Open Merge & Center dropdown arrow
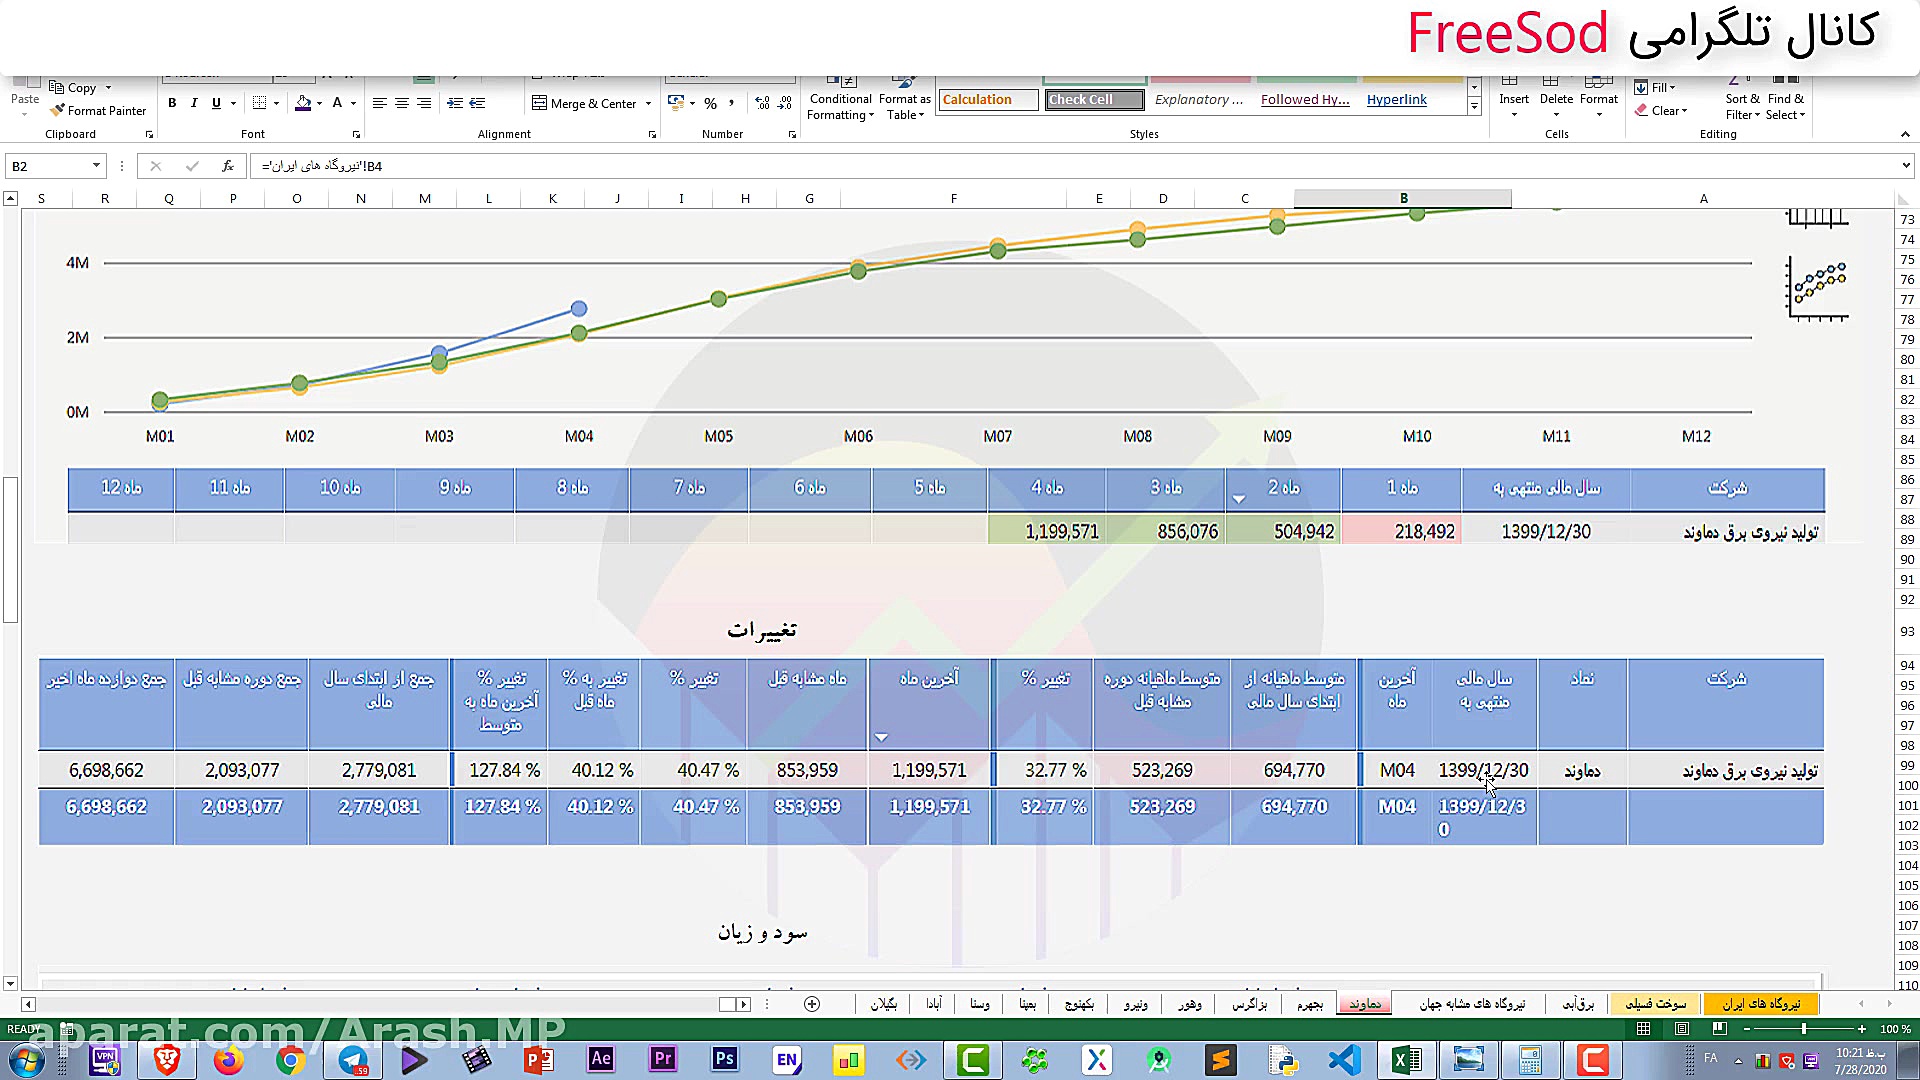Screen dimensions: 1920x1080 [648, 104]
